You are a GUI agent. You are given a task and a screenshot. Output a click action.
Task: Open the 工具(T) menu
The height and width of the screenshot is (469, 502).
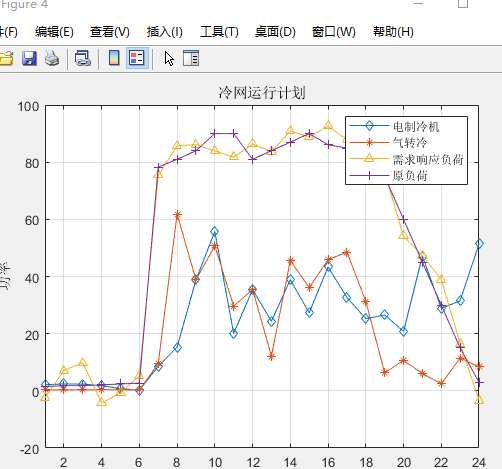[x=219, y=32]
